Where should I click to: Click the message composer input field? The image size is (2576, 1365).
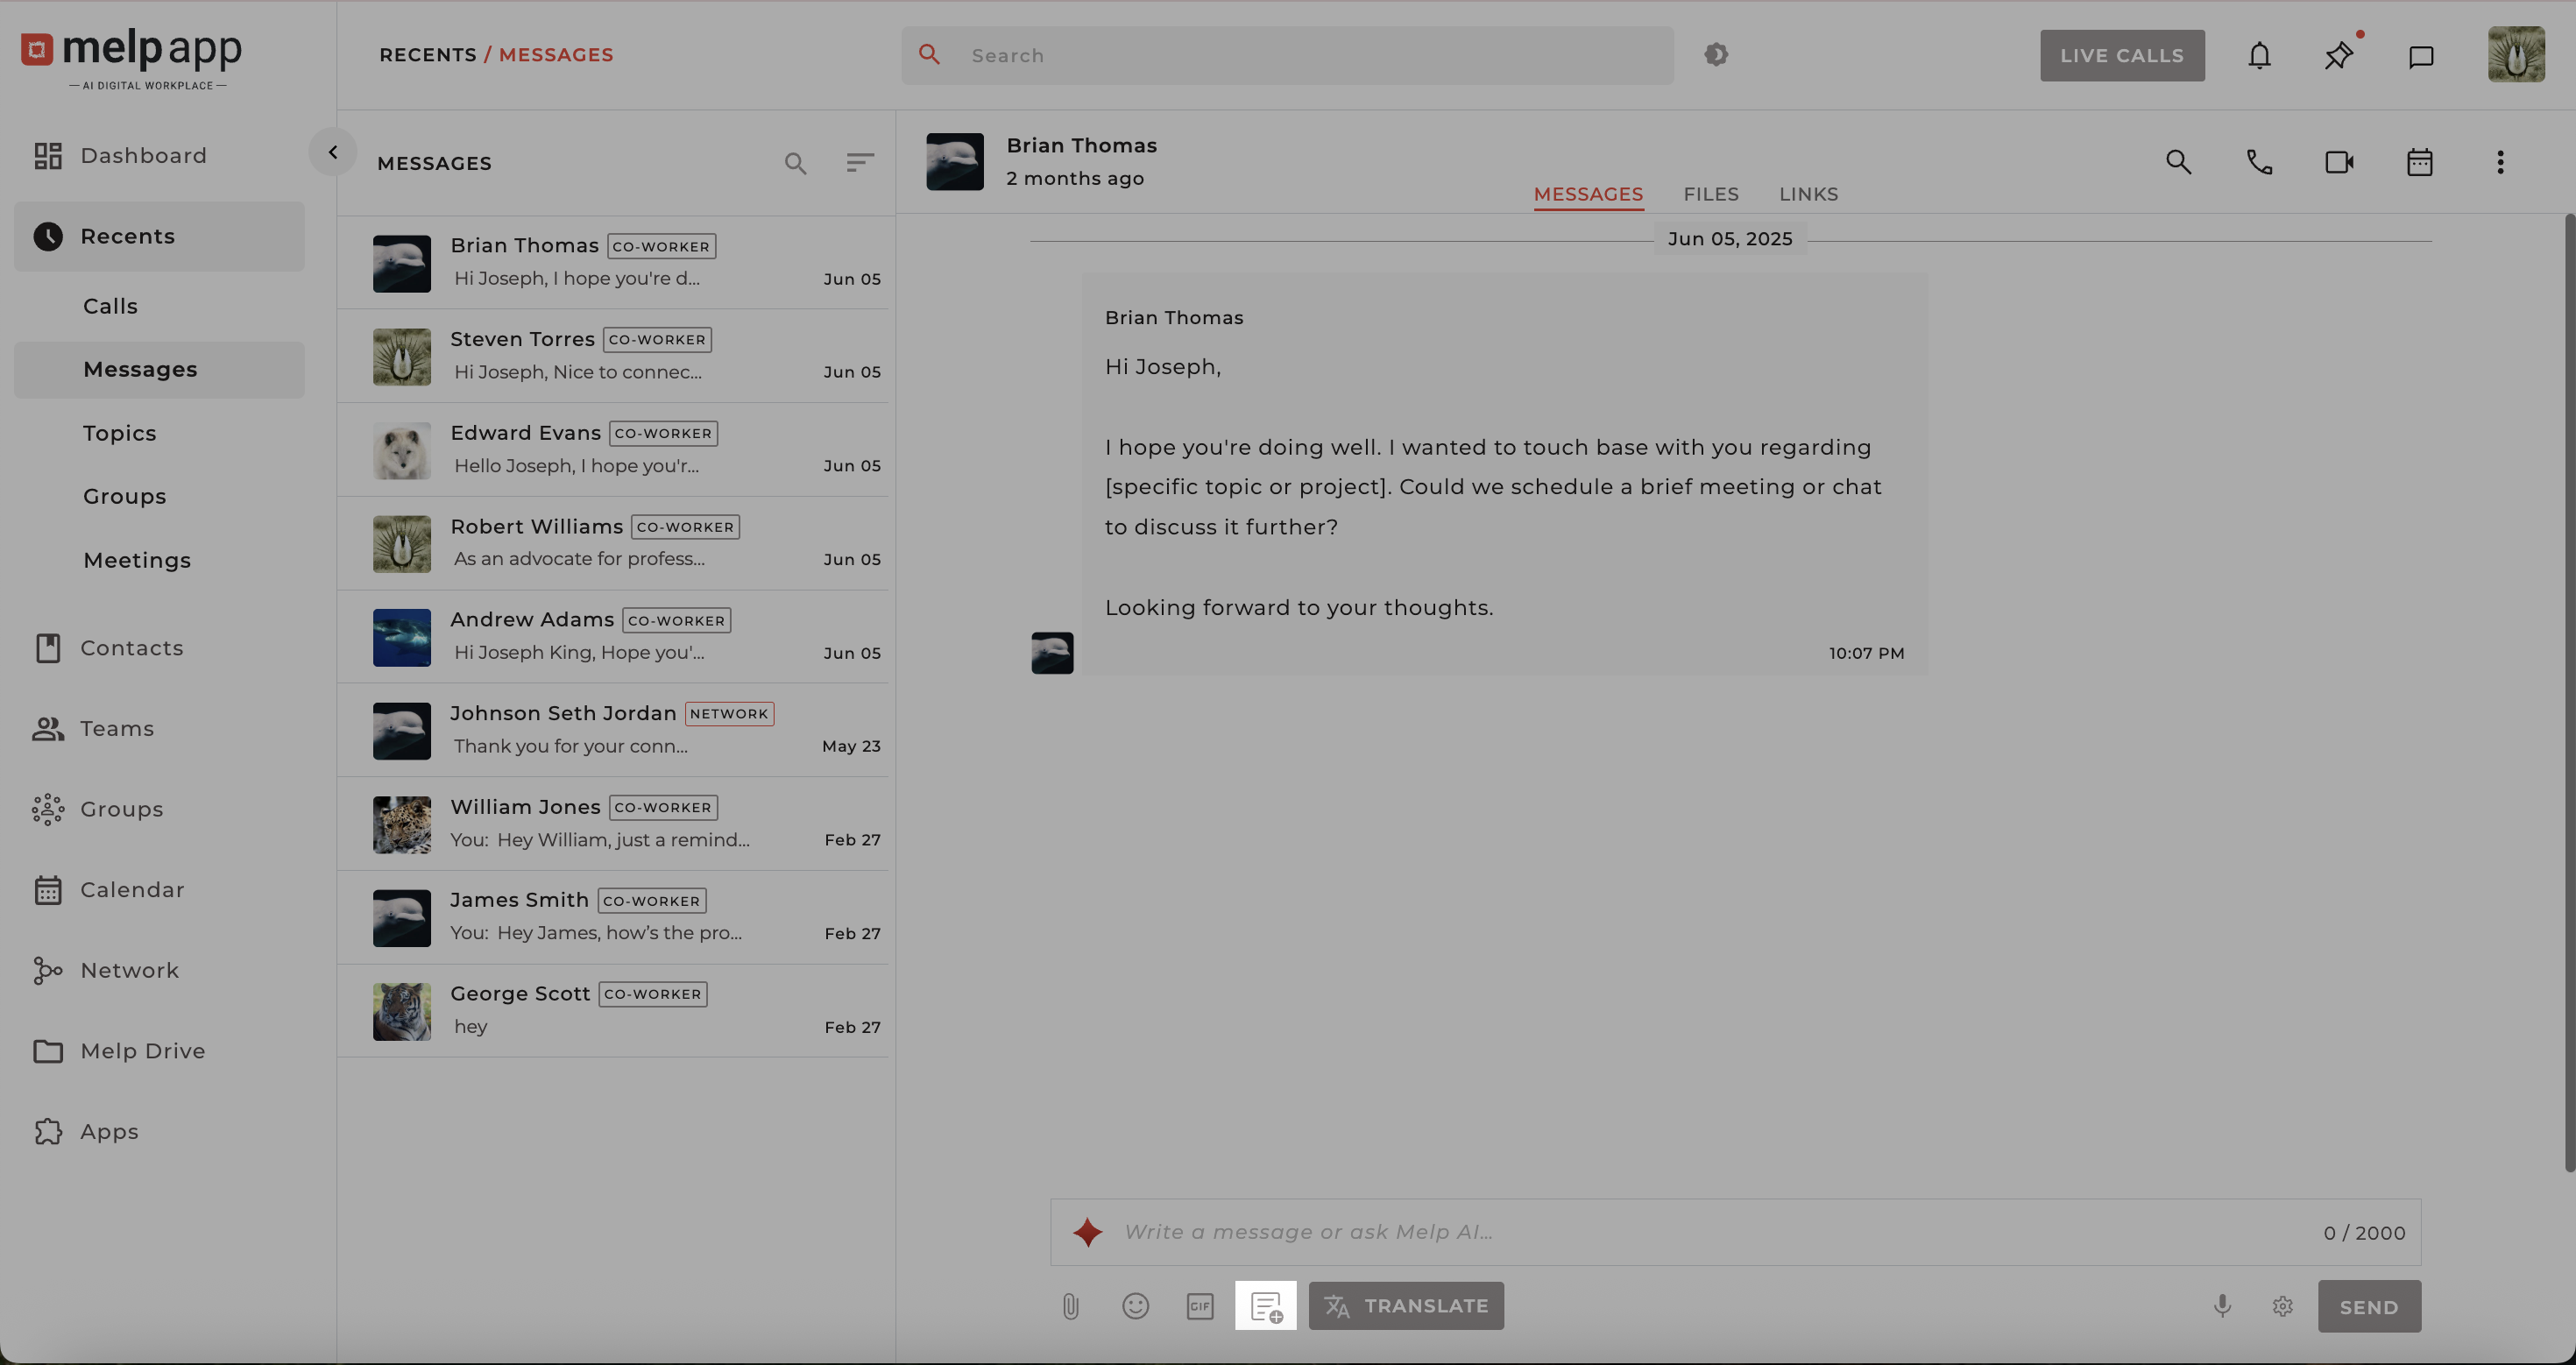[x=1700, y=1232]
